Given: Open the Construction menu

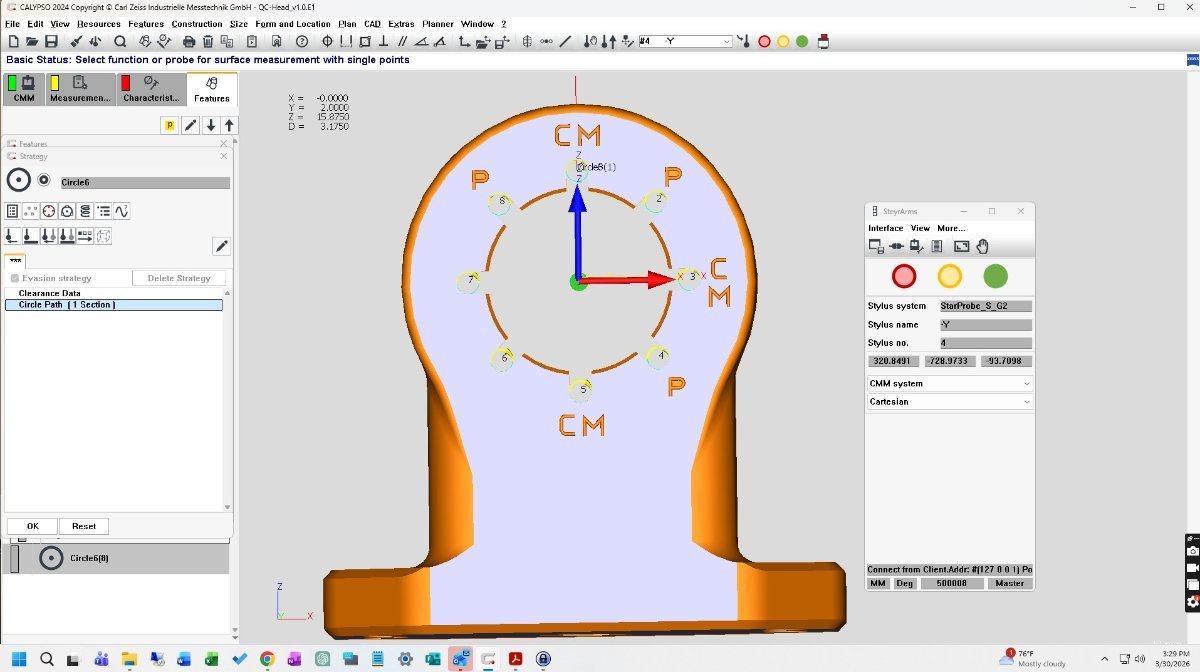Looking at the screenshot, I should click(x=196, y=24).
